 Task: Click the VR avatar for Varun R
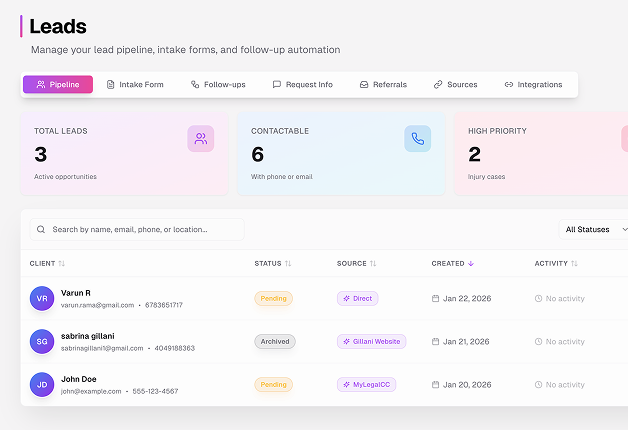42,298
